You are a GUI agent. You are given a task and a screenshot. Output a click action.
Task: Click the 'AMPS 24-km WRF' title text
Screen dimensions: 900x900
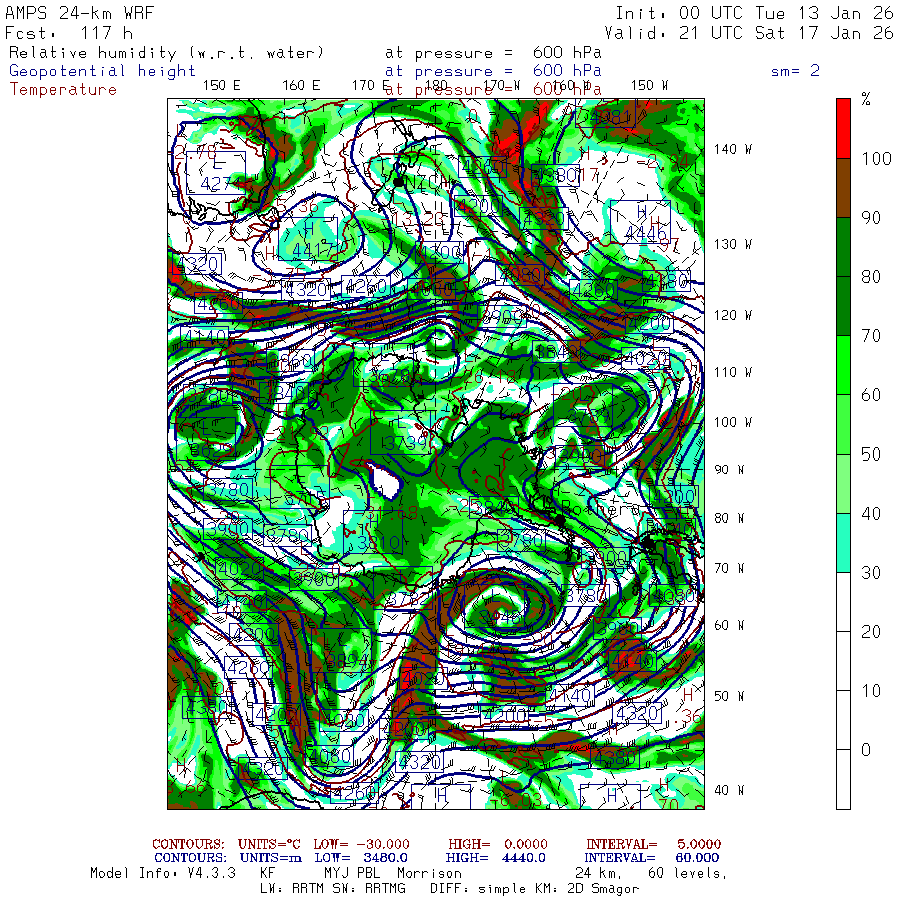(x=74, y=13)
